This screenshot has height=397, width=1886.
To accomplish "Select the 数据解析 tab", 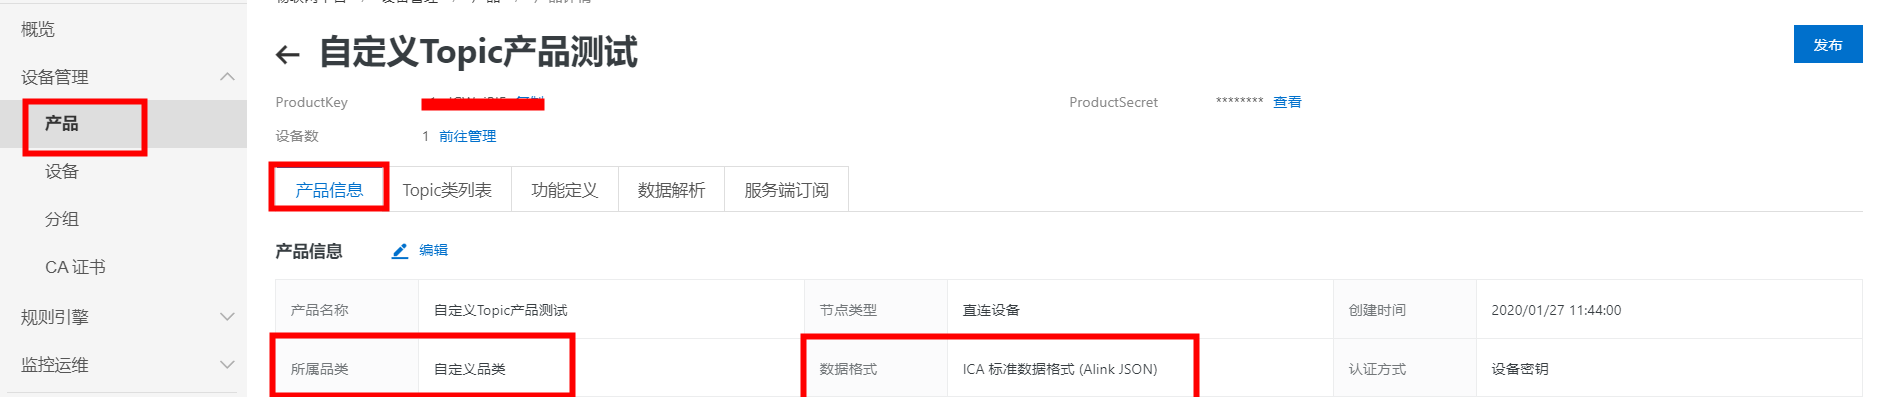I will pyautogui.click(x=671, y=190).
